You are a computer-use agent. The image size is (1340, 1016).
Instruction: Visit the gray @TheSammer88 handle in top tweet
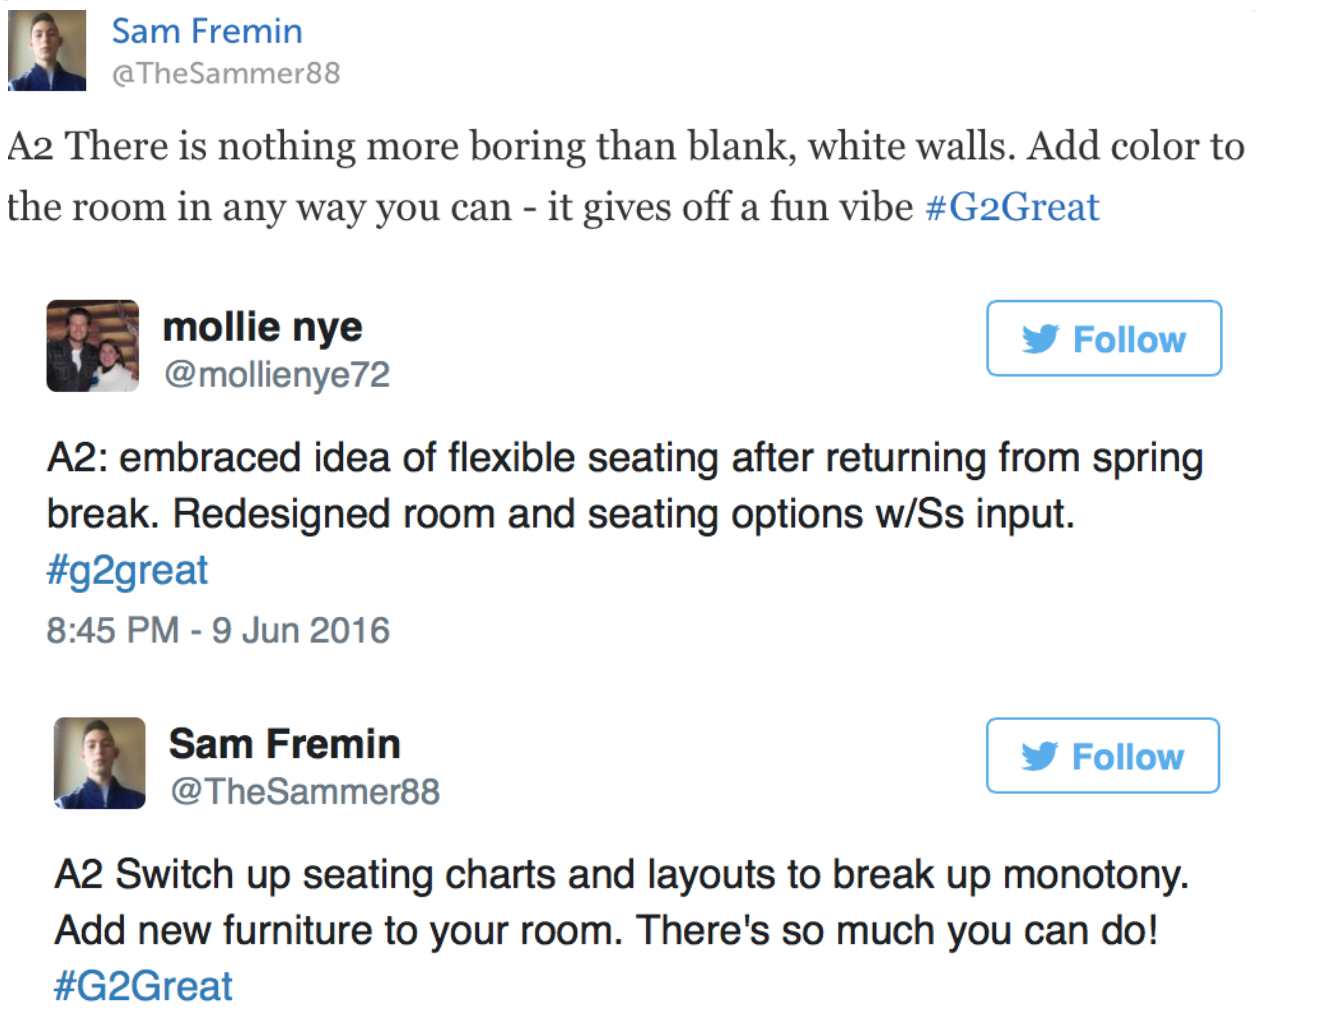226,73
